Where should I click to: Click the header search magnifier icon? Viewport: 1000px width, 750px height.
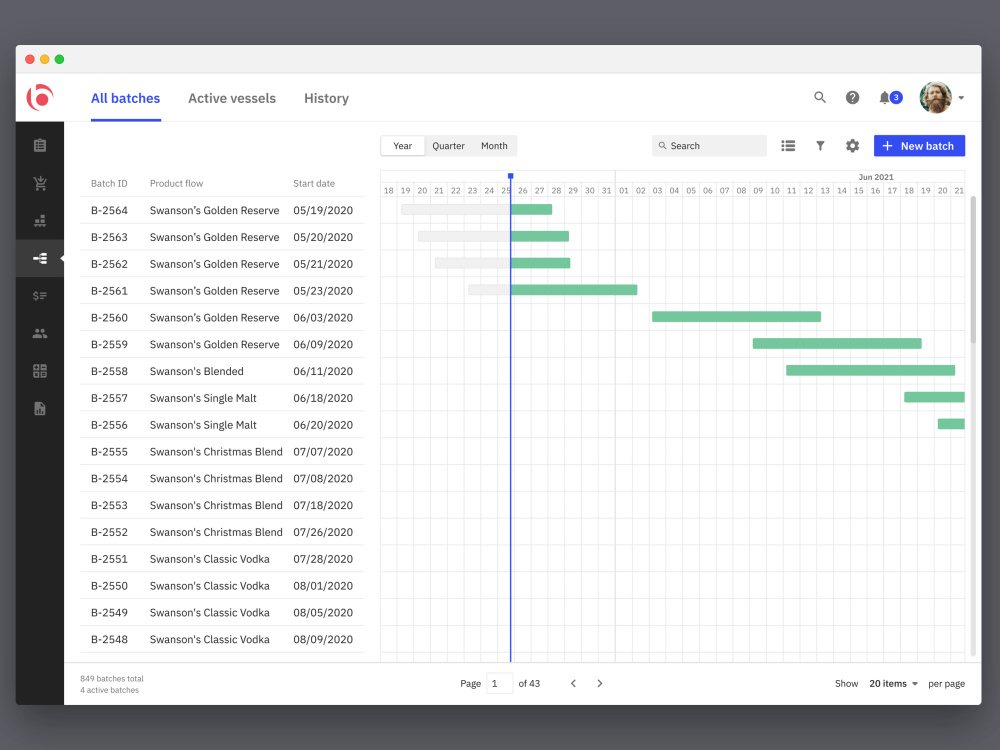(820, 98)
